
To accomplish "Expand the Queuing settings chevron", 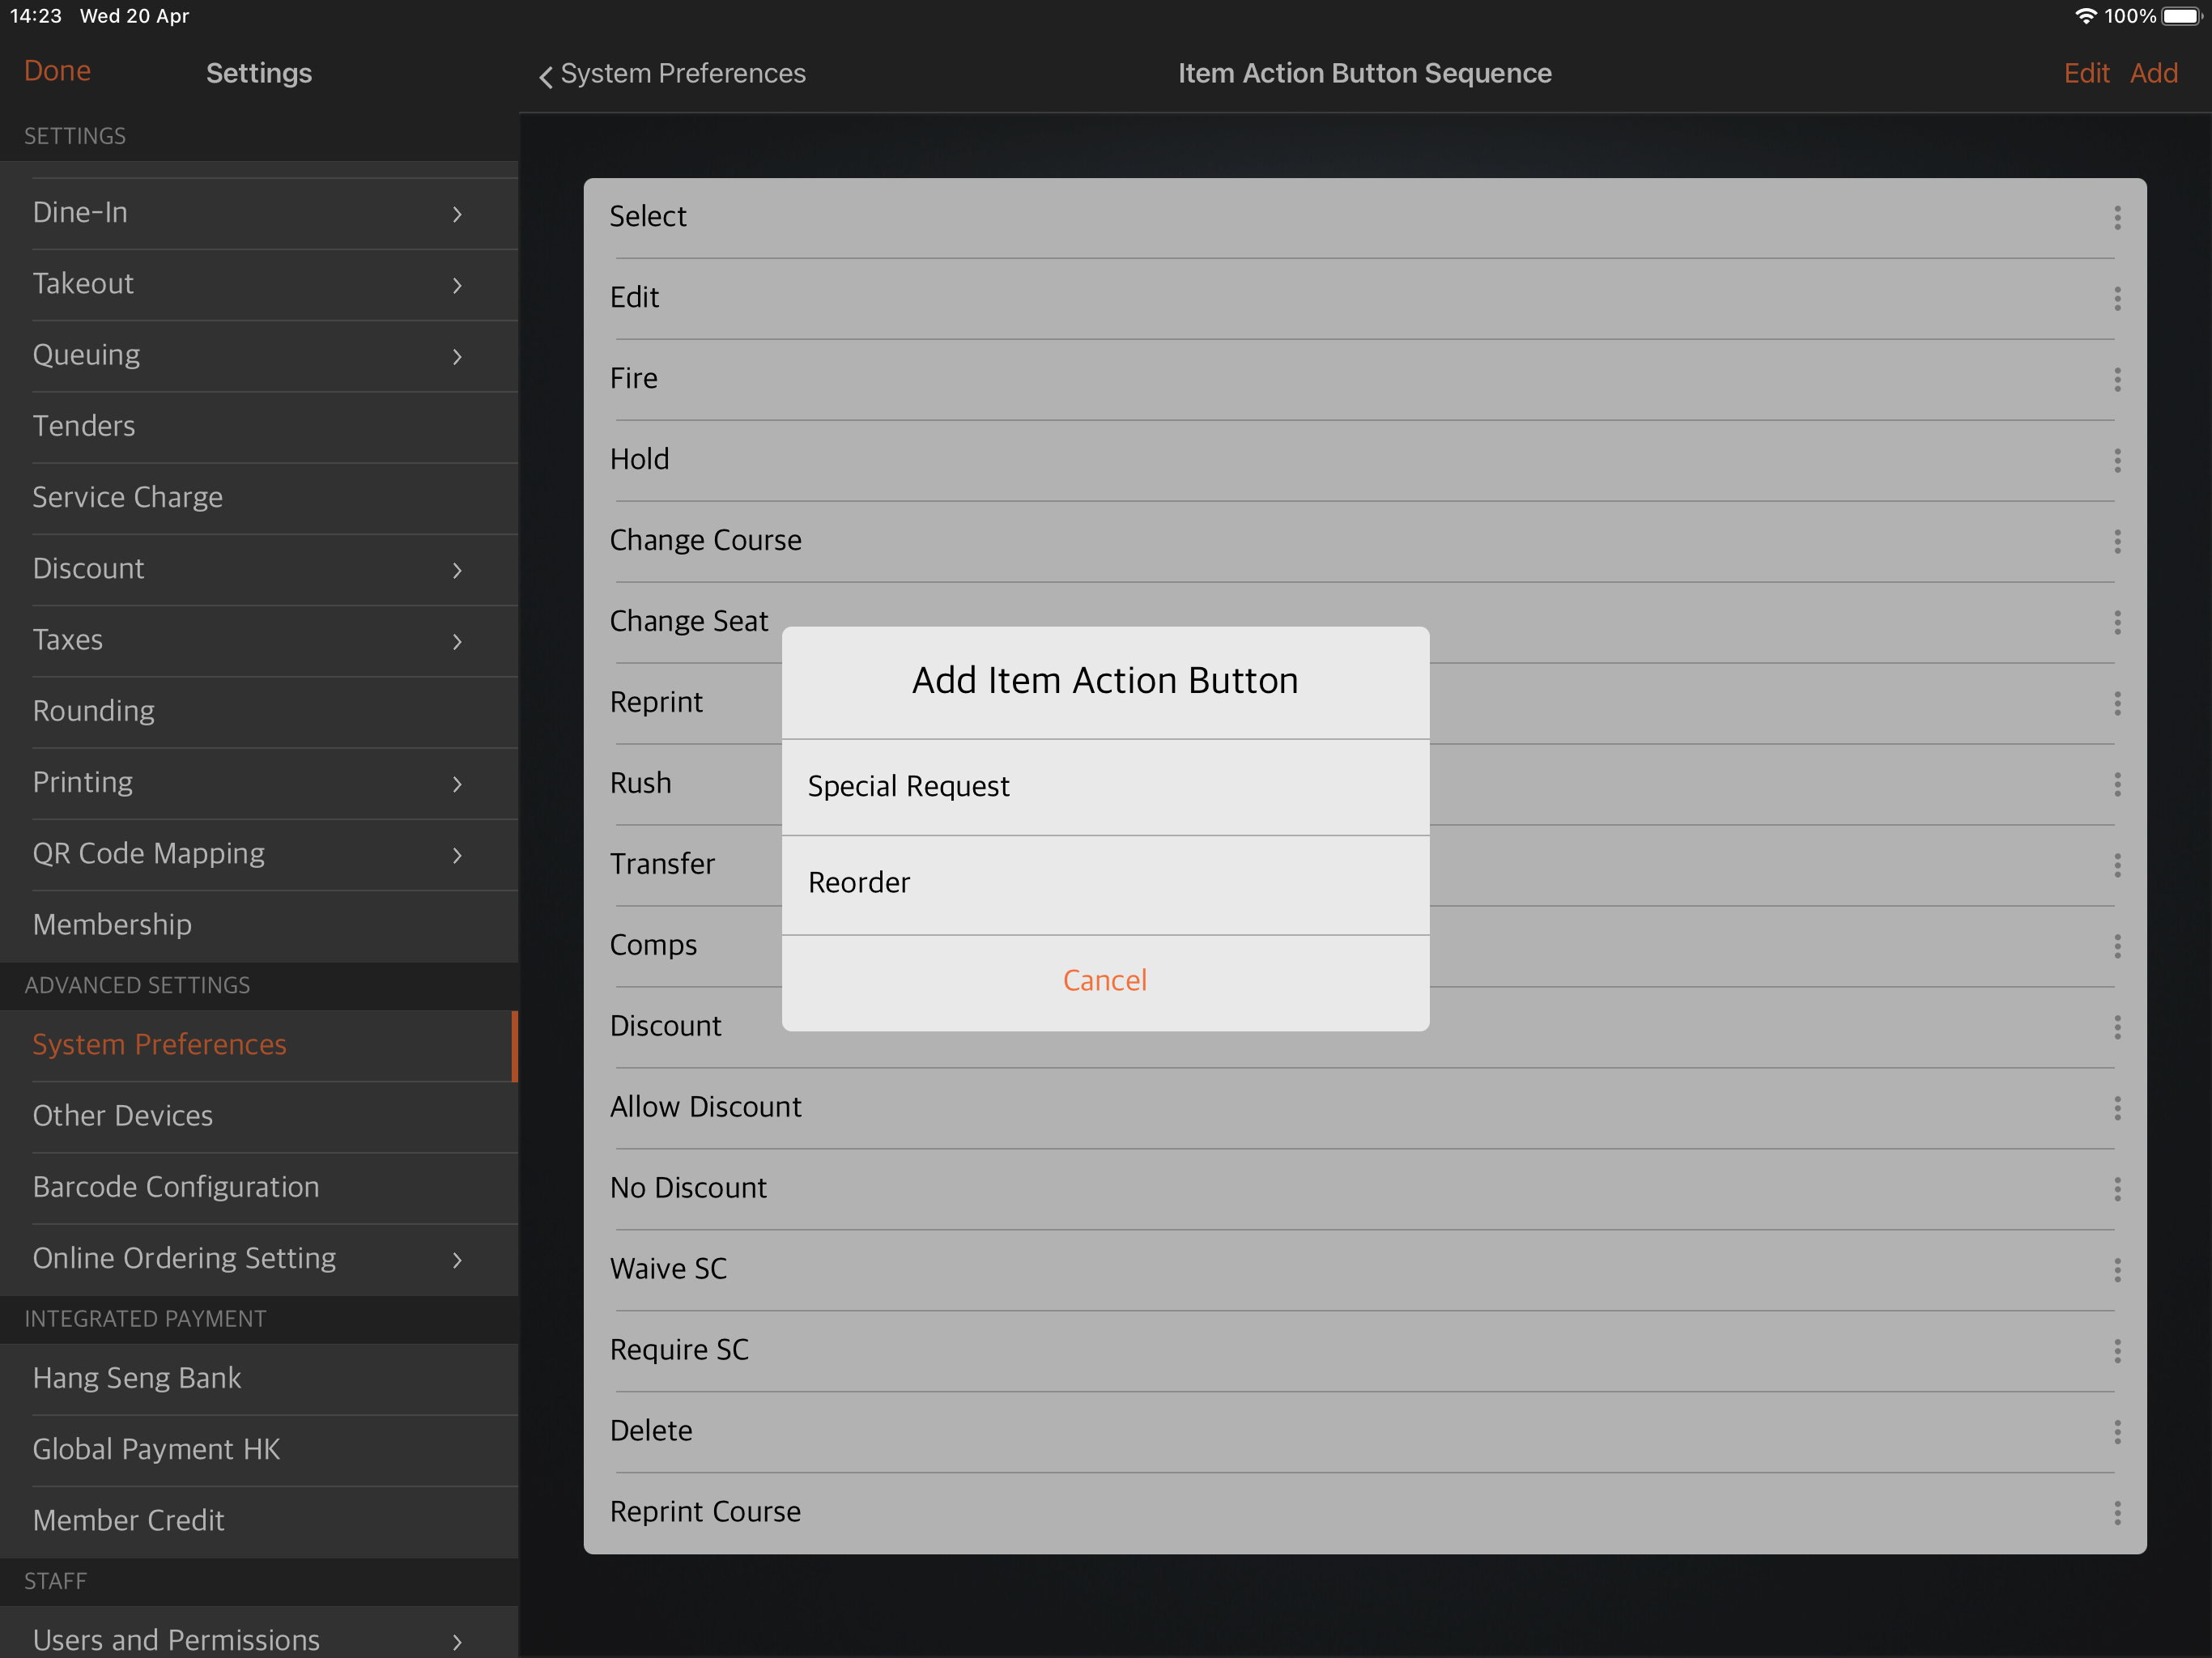I will coord(457,356).
